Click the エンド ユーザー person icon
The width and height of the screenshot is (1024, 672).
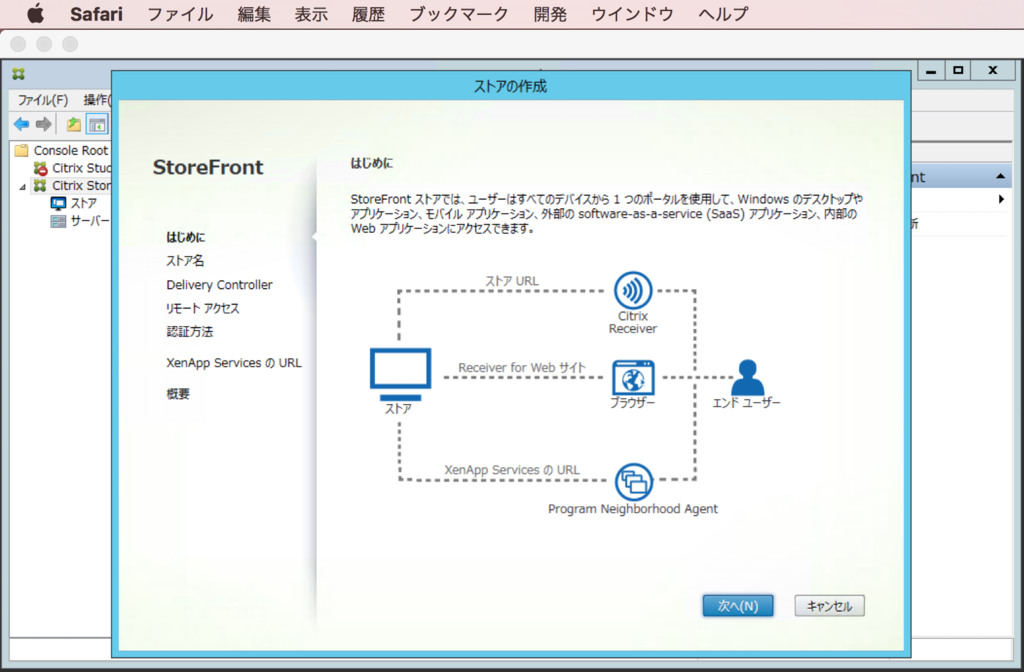click(x=747, y=377)
